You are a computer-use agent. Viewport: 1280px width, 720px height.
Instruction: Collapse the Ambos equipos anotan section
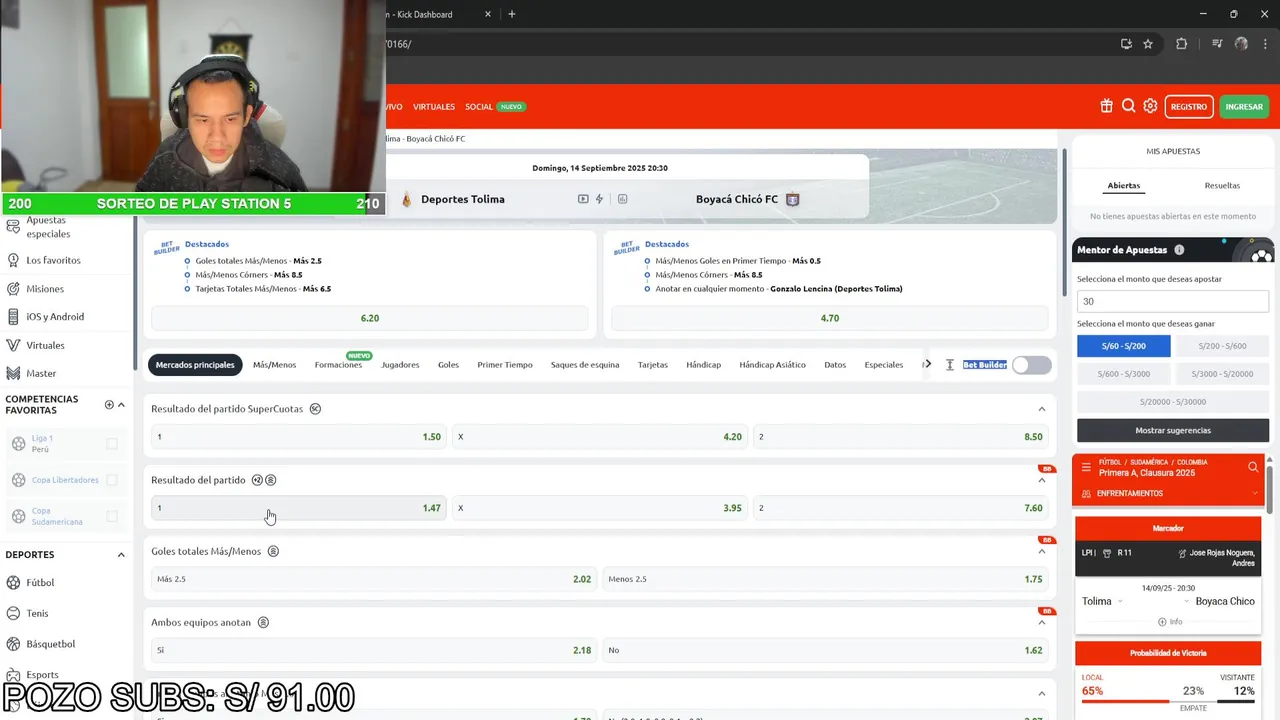tap(1041, 622)
